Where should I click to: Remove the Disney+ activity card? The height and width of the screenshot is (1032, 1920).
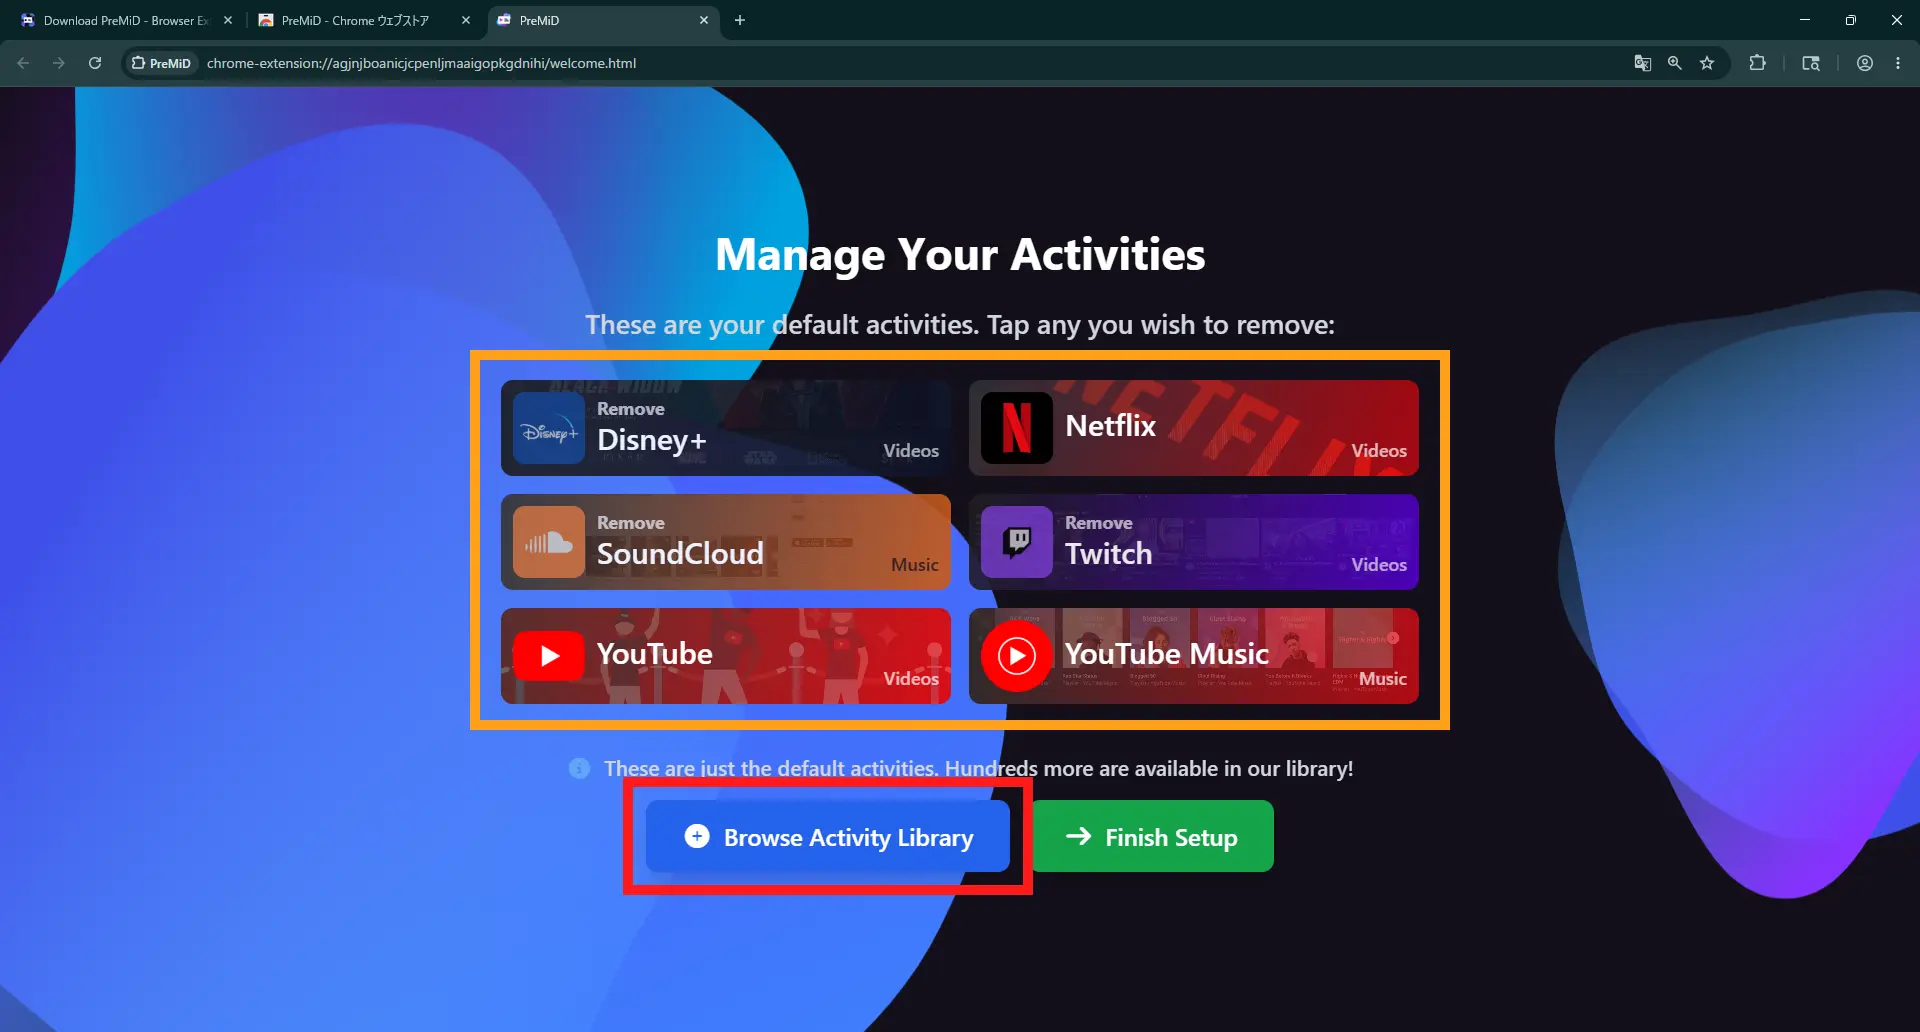click(726, 428)
